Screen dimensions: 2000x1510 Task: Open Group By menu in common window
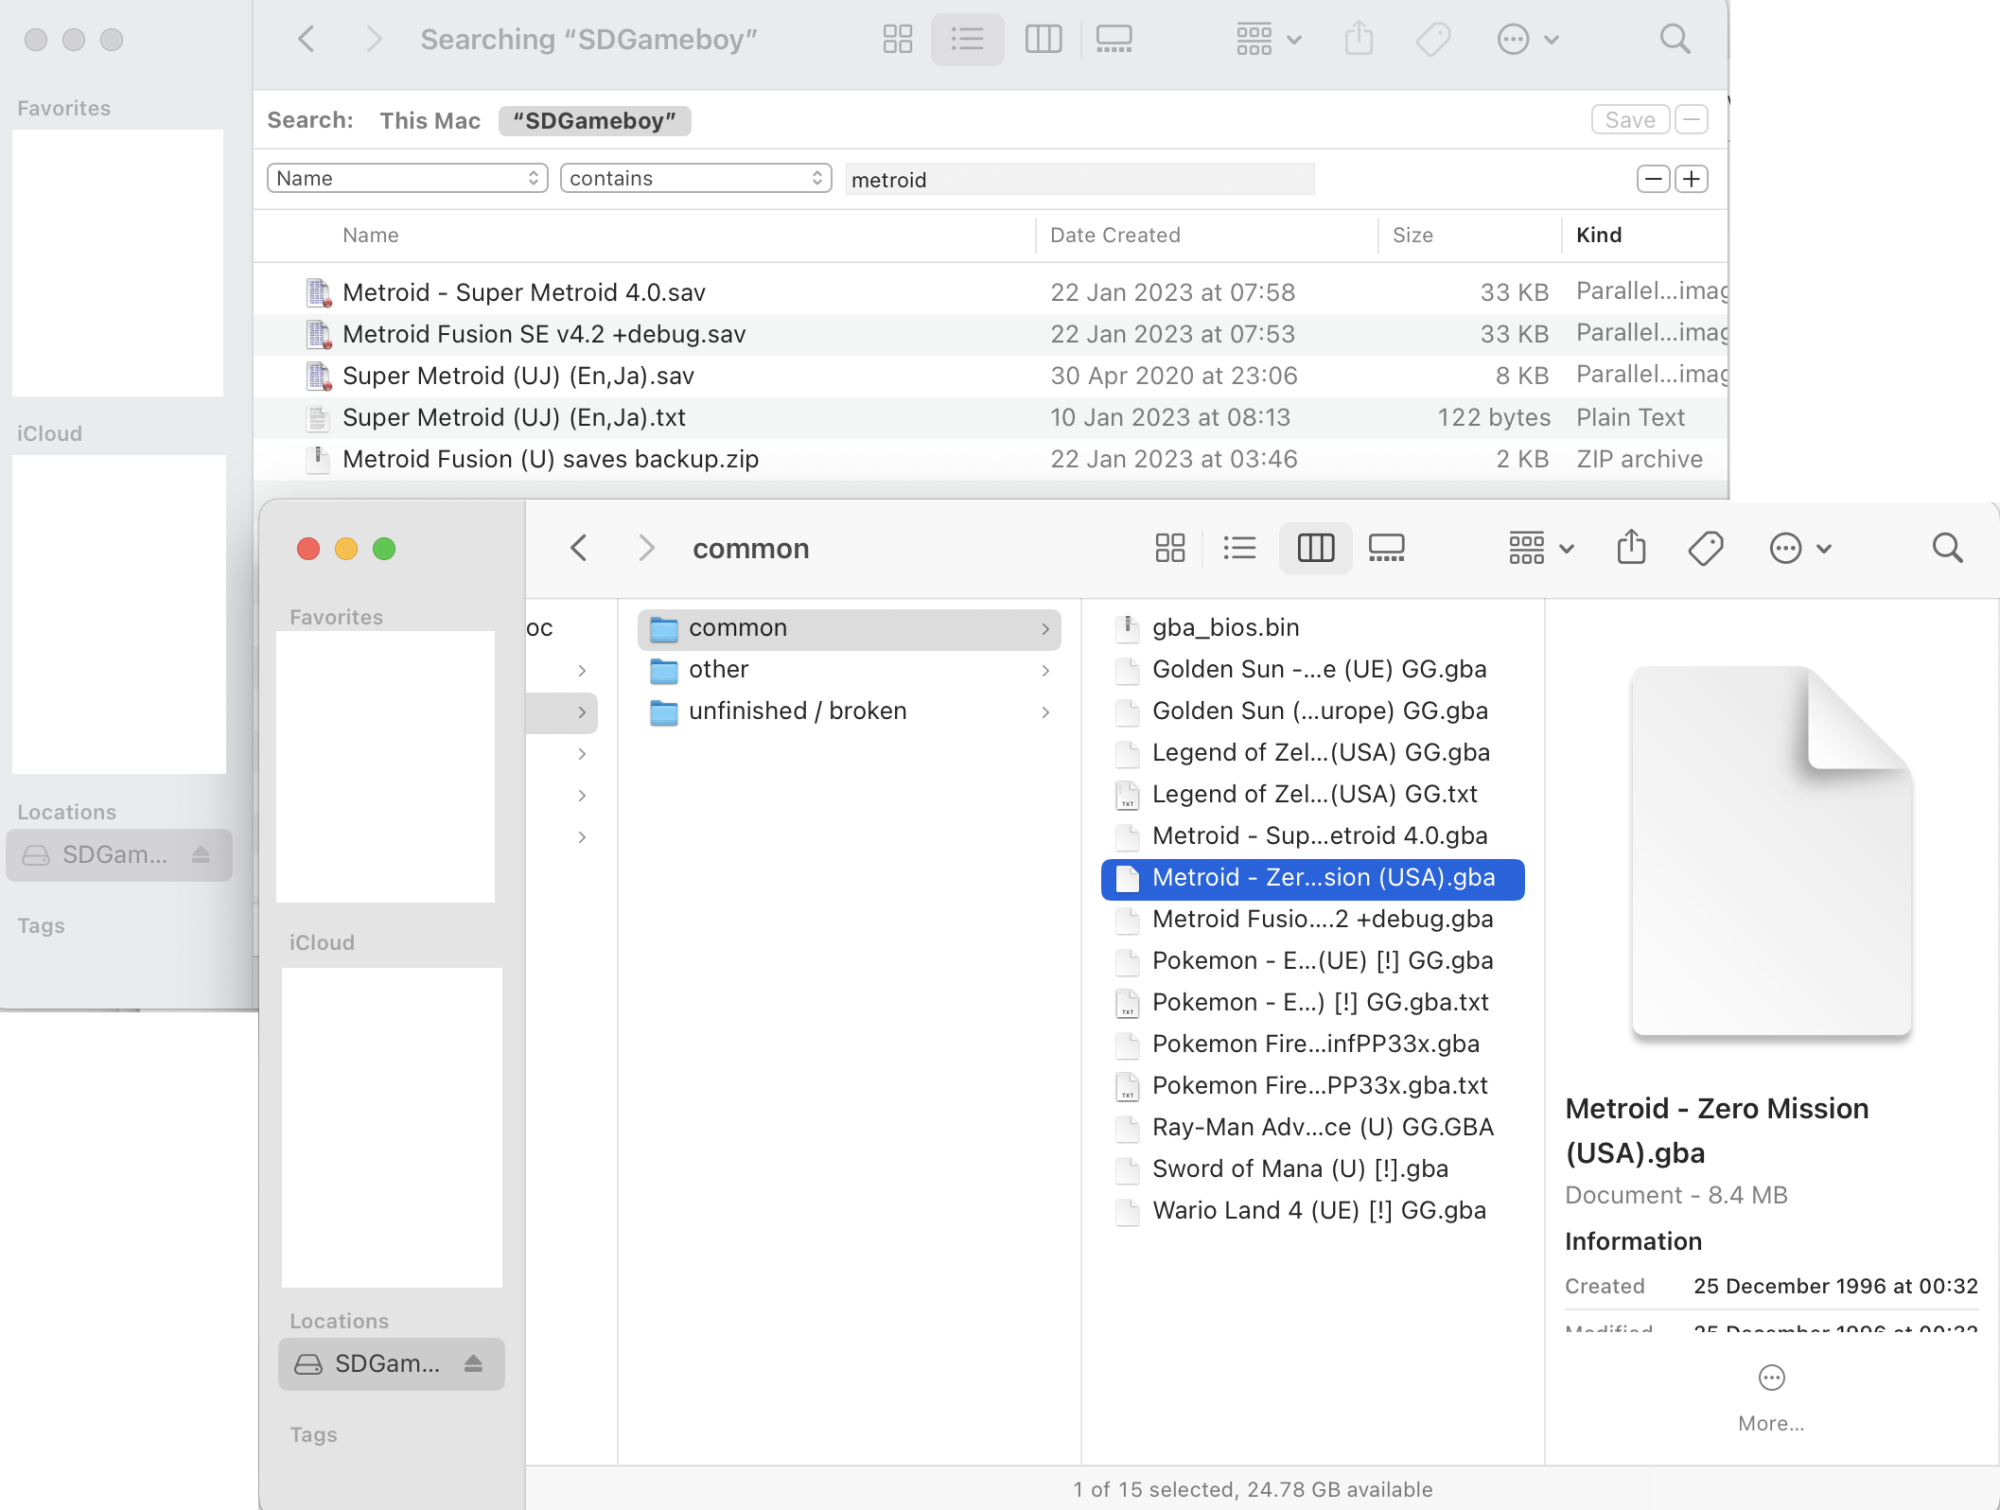pyautogui.click(x=1541, y=548)
